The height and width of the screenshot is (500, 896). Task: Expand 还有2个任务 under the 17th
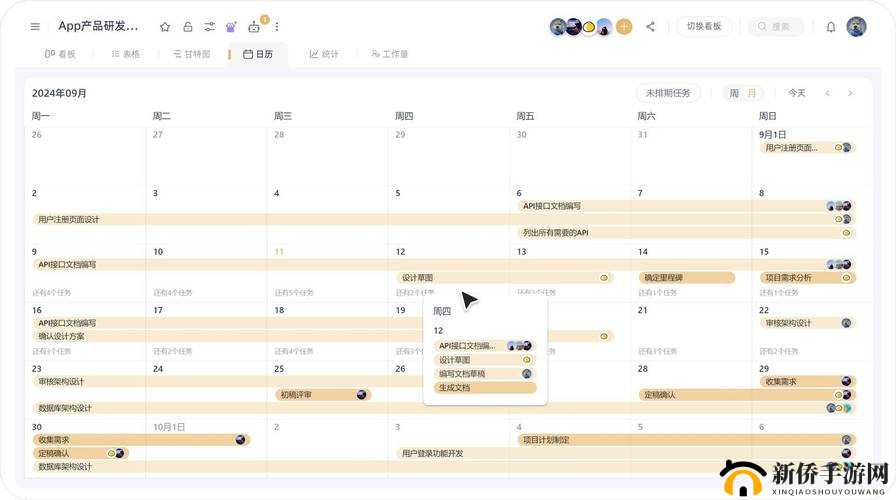(173, 351)
